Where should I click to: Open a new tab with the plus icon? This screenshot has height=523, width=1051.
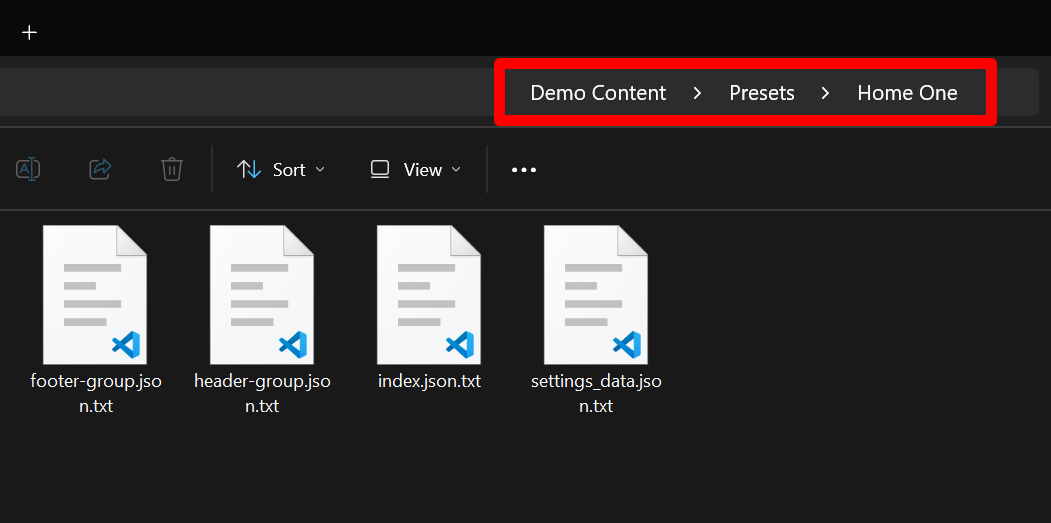[29, 32]
